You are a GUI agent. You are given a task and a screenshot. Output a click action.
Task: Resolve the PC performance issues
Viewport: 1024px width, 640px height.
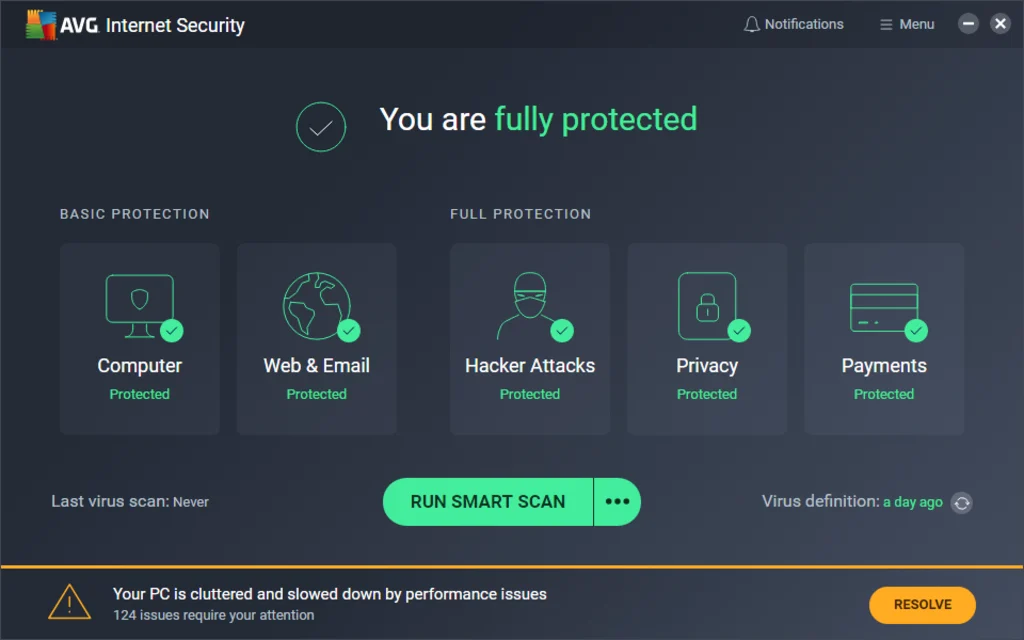click(x=921, y=605)
